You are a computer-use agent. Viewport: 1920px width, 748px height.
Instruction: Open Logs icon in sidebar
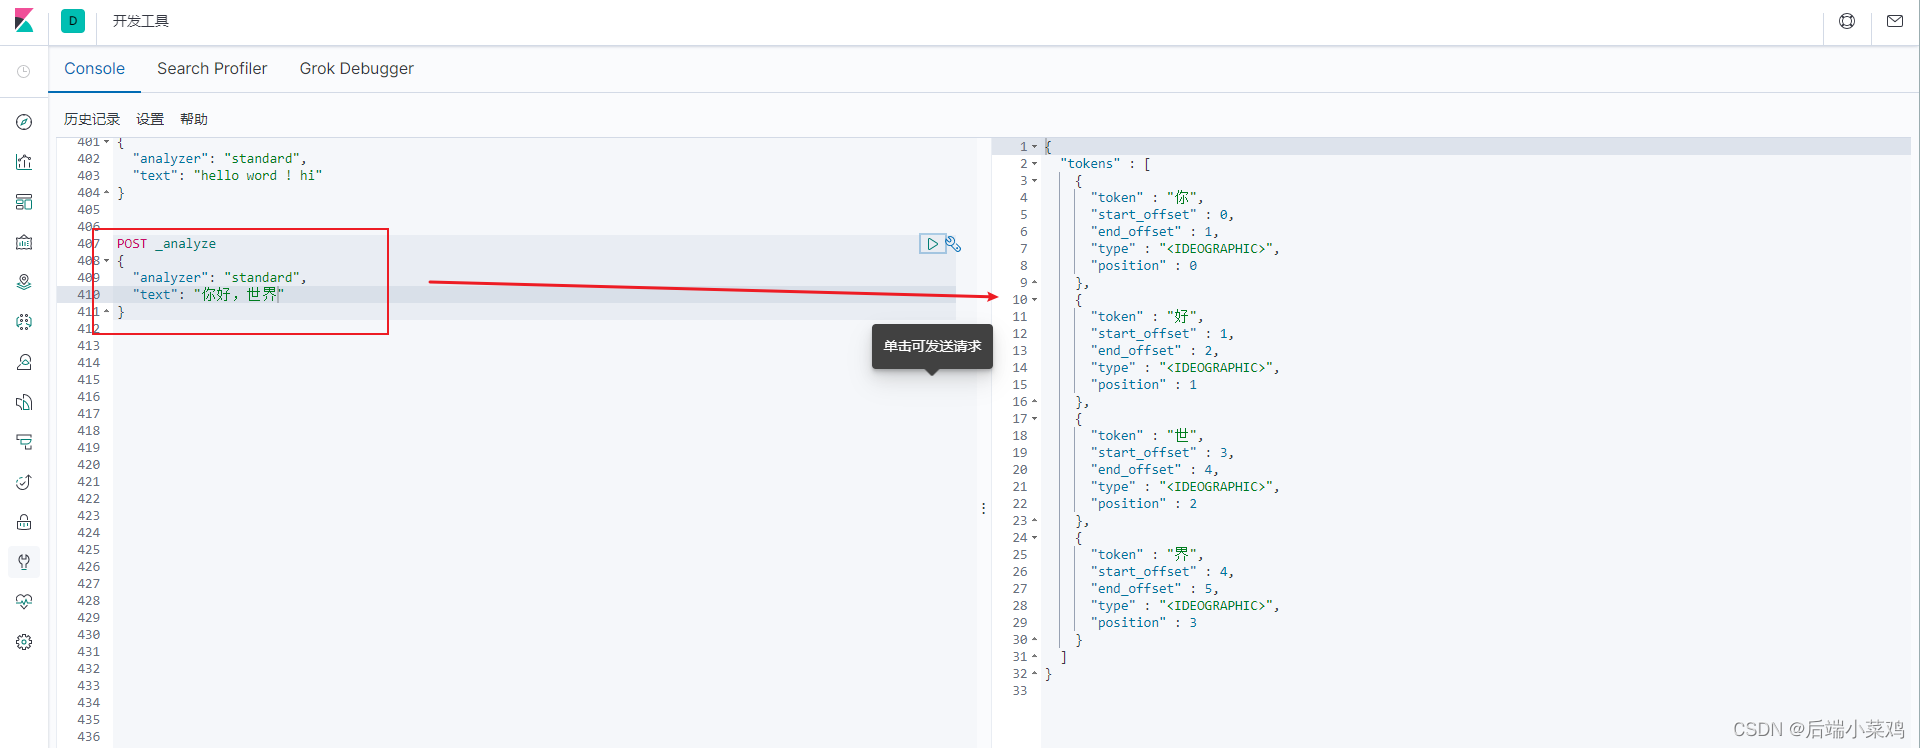(24, 402)
